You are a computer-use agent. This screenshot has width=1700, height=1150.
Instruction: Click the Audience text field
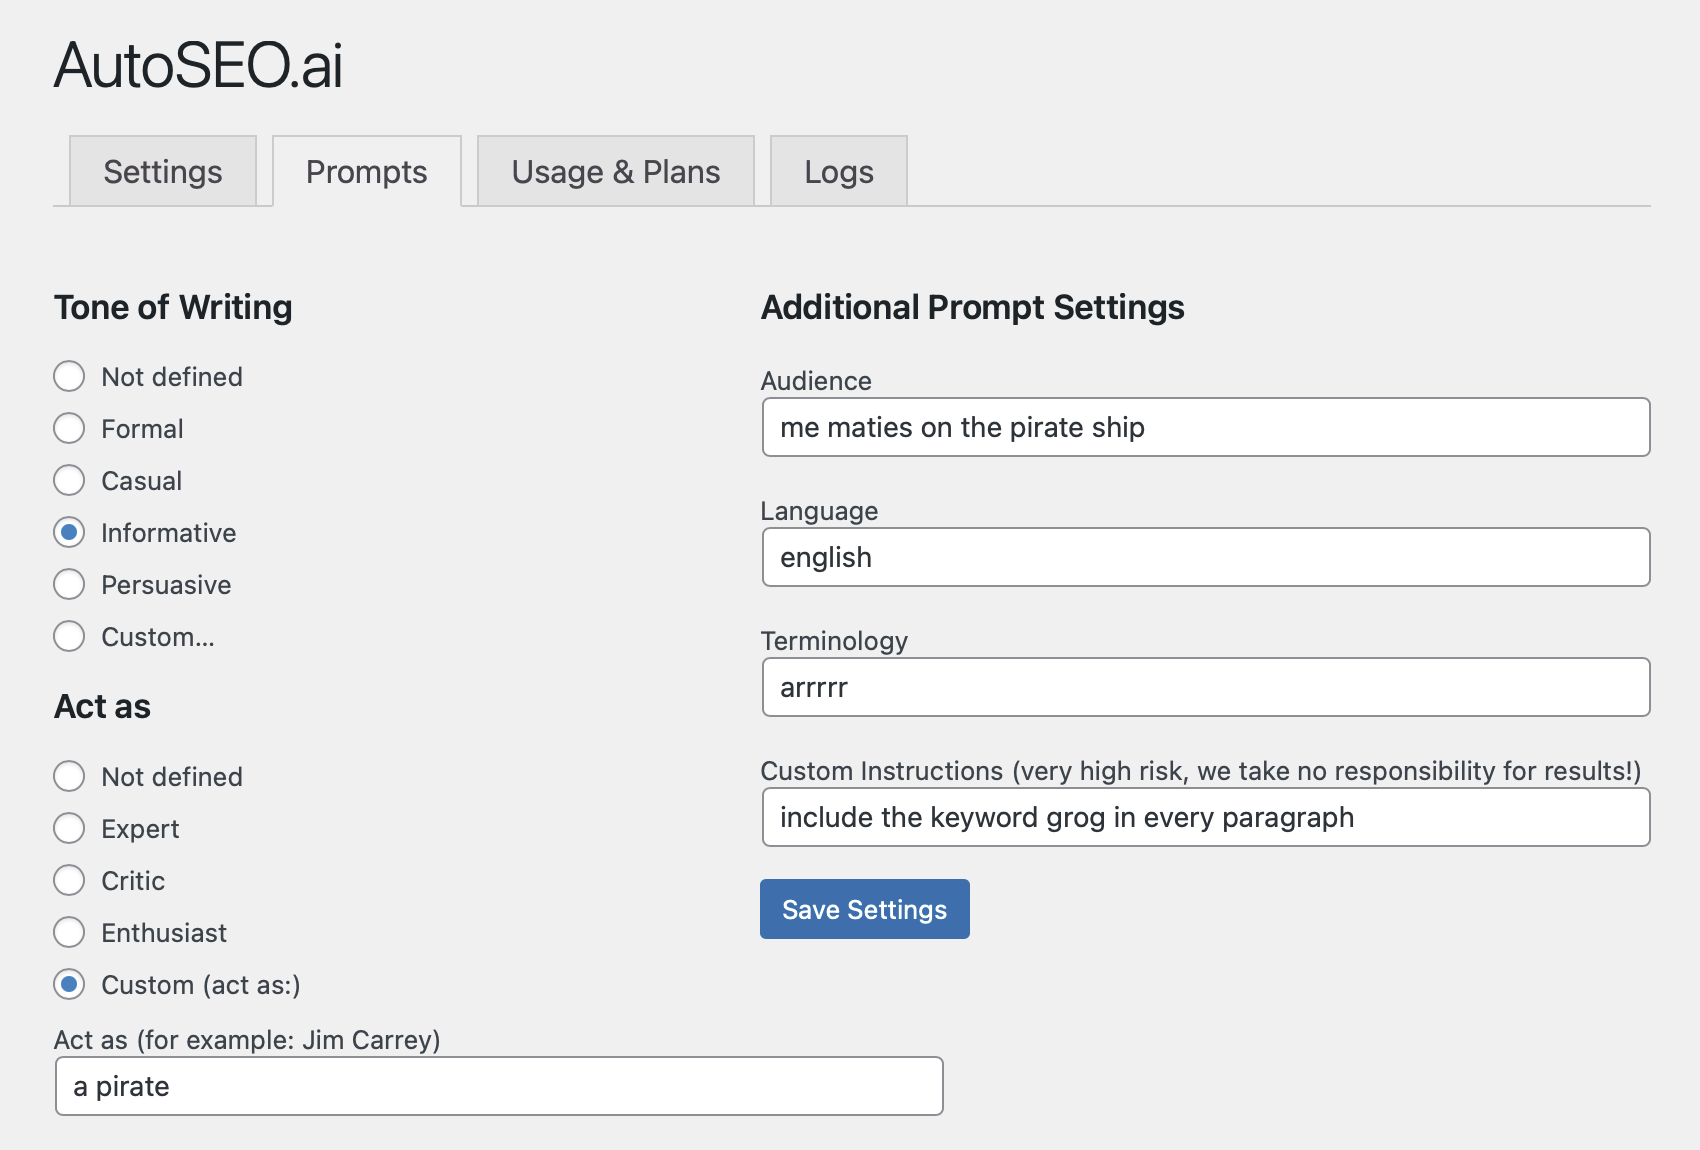pos(1205,428)
